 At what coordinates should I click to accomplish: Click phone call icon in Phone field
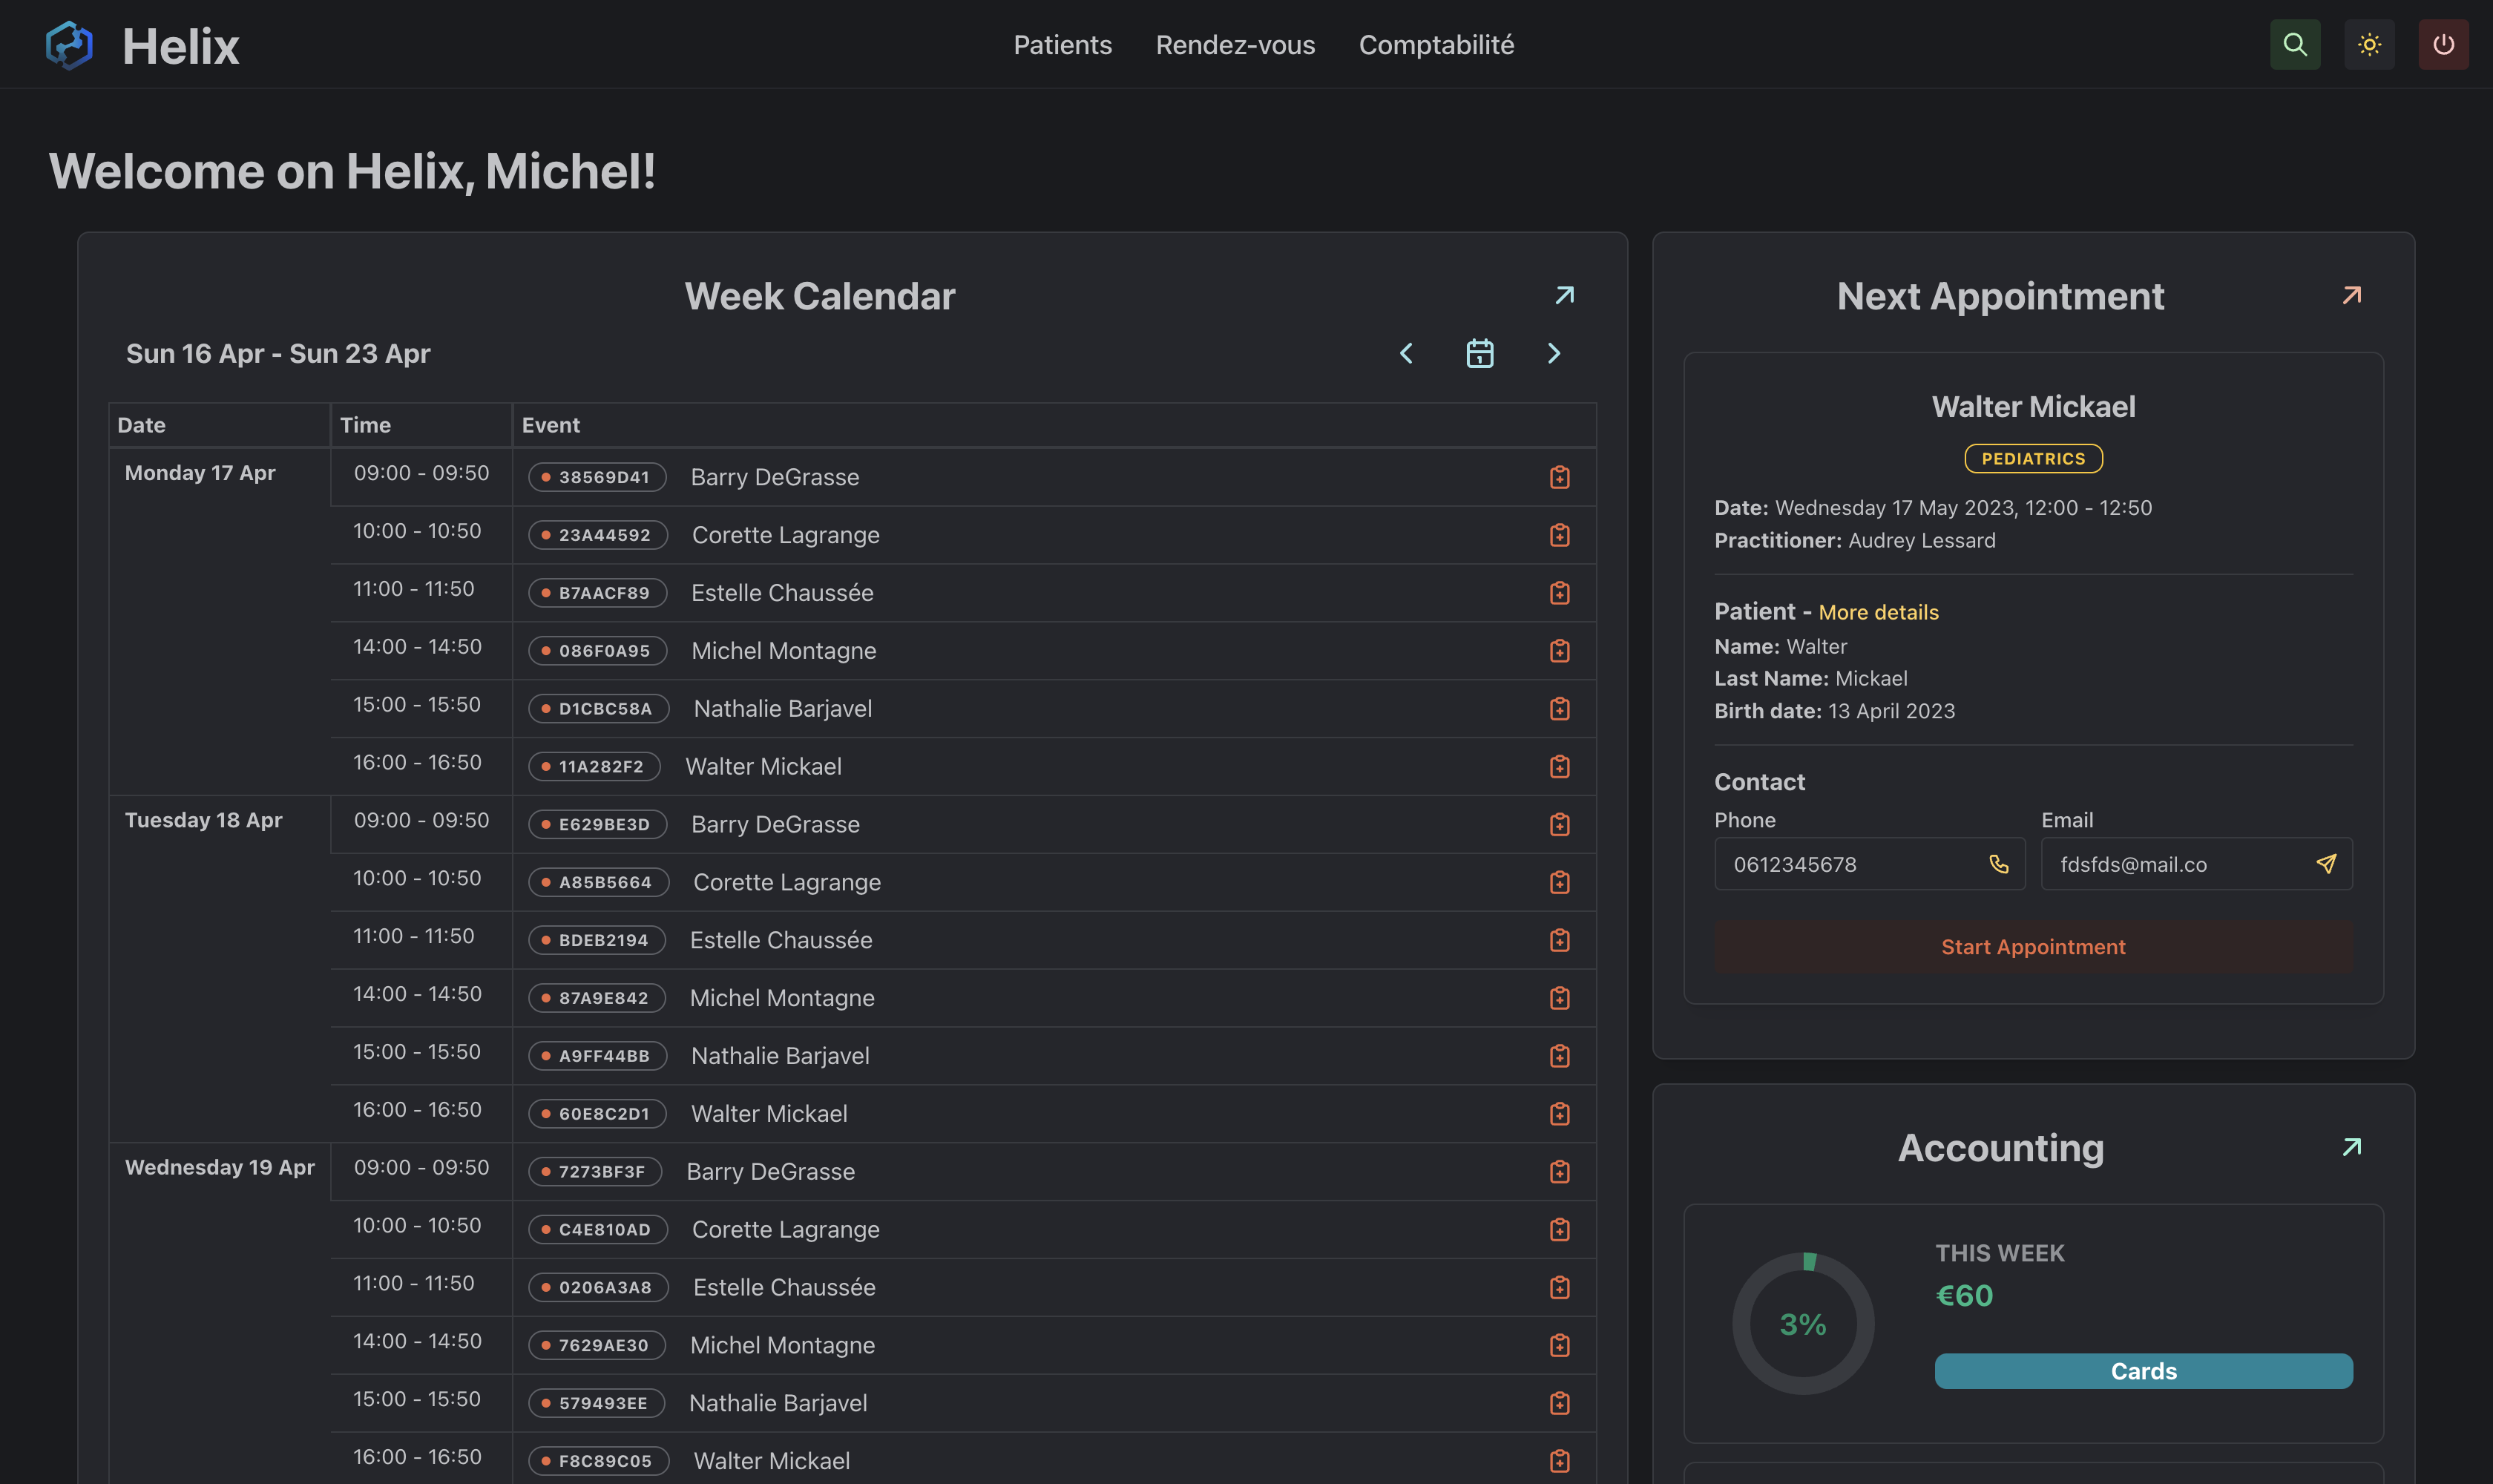1998,864
